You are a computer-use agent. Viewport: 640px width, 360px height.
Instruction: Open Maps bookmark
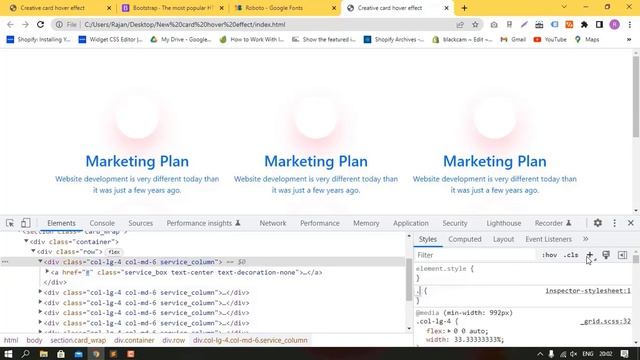tap(587, 40)
